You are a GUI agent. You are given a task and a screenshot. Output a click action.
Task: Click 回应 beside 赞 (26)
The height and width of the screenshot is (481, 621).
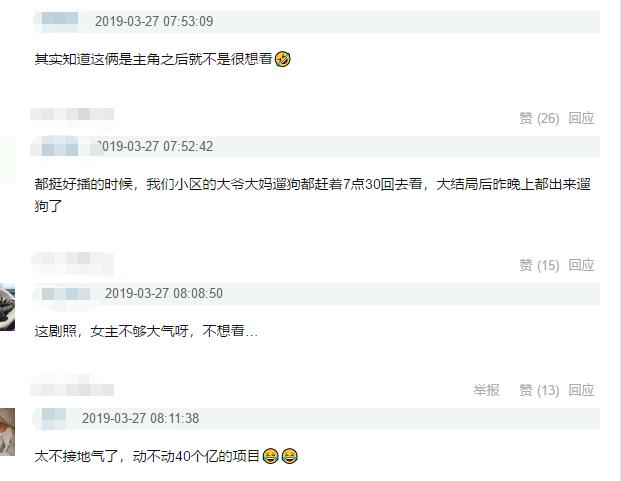tap(581, 118)
